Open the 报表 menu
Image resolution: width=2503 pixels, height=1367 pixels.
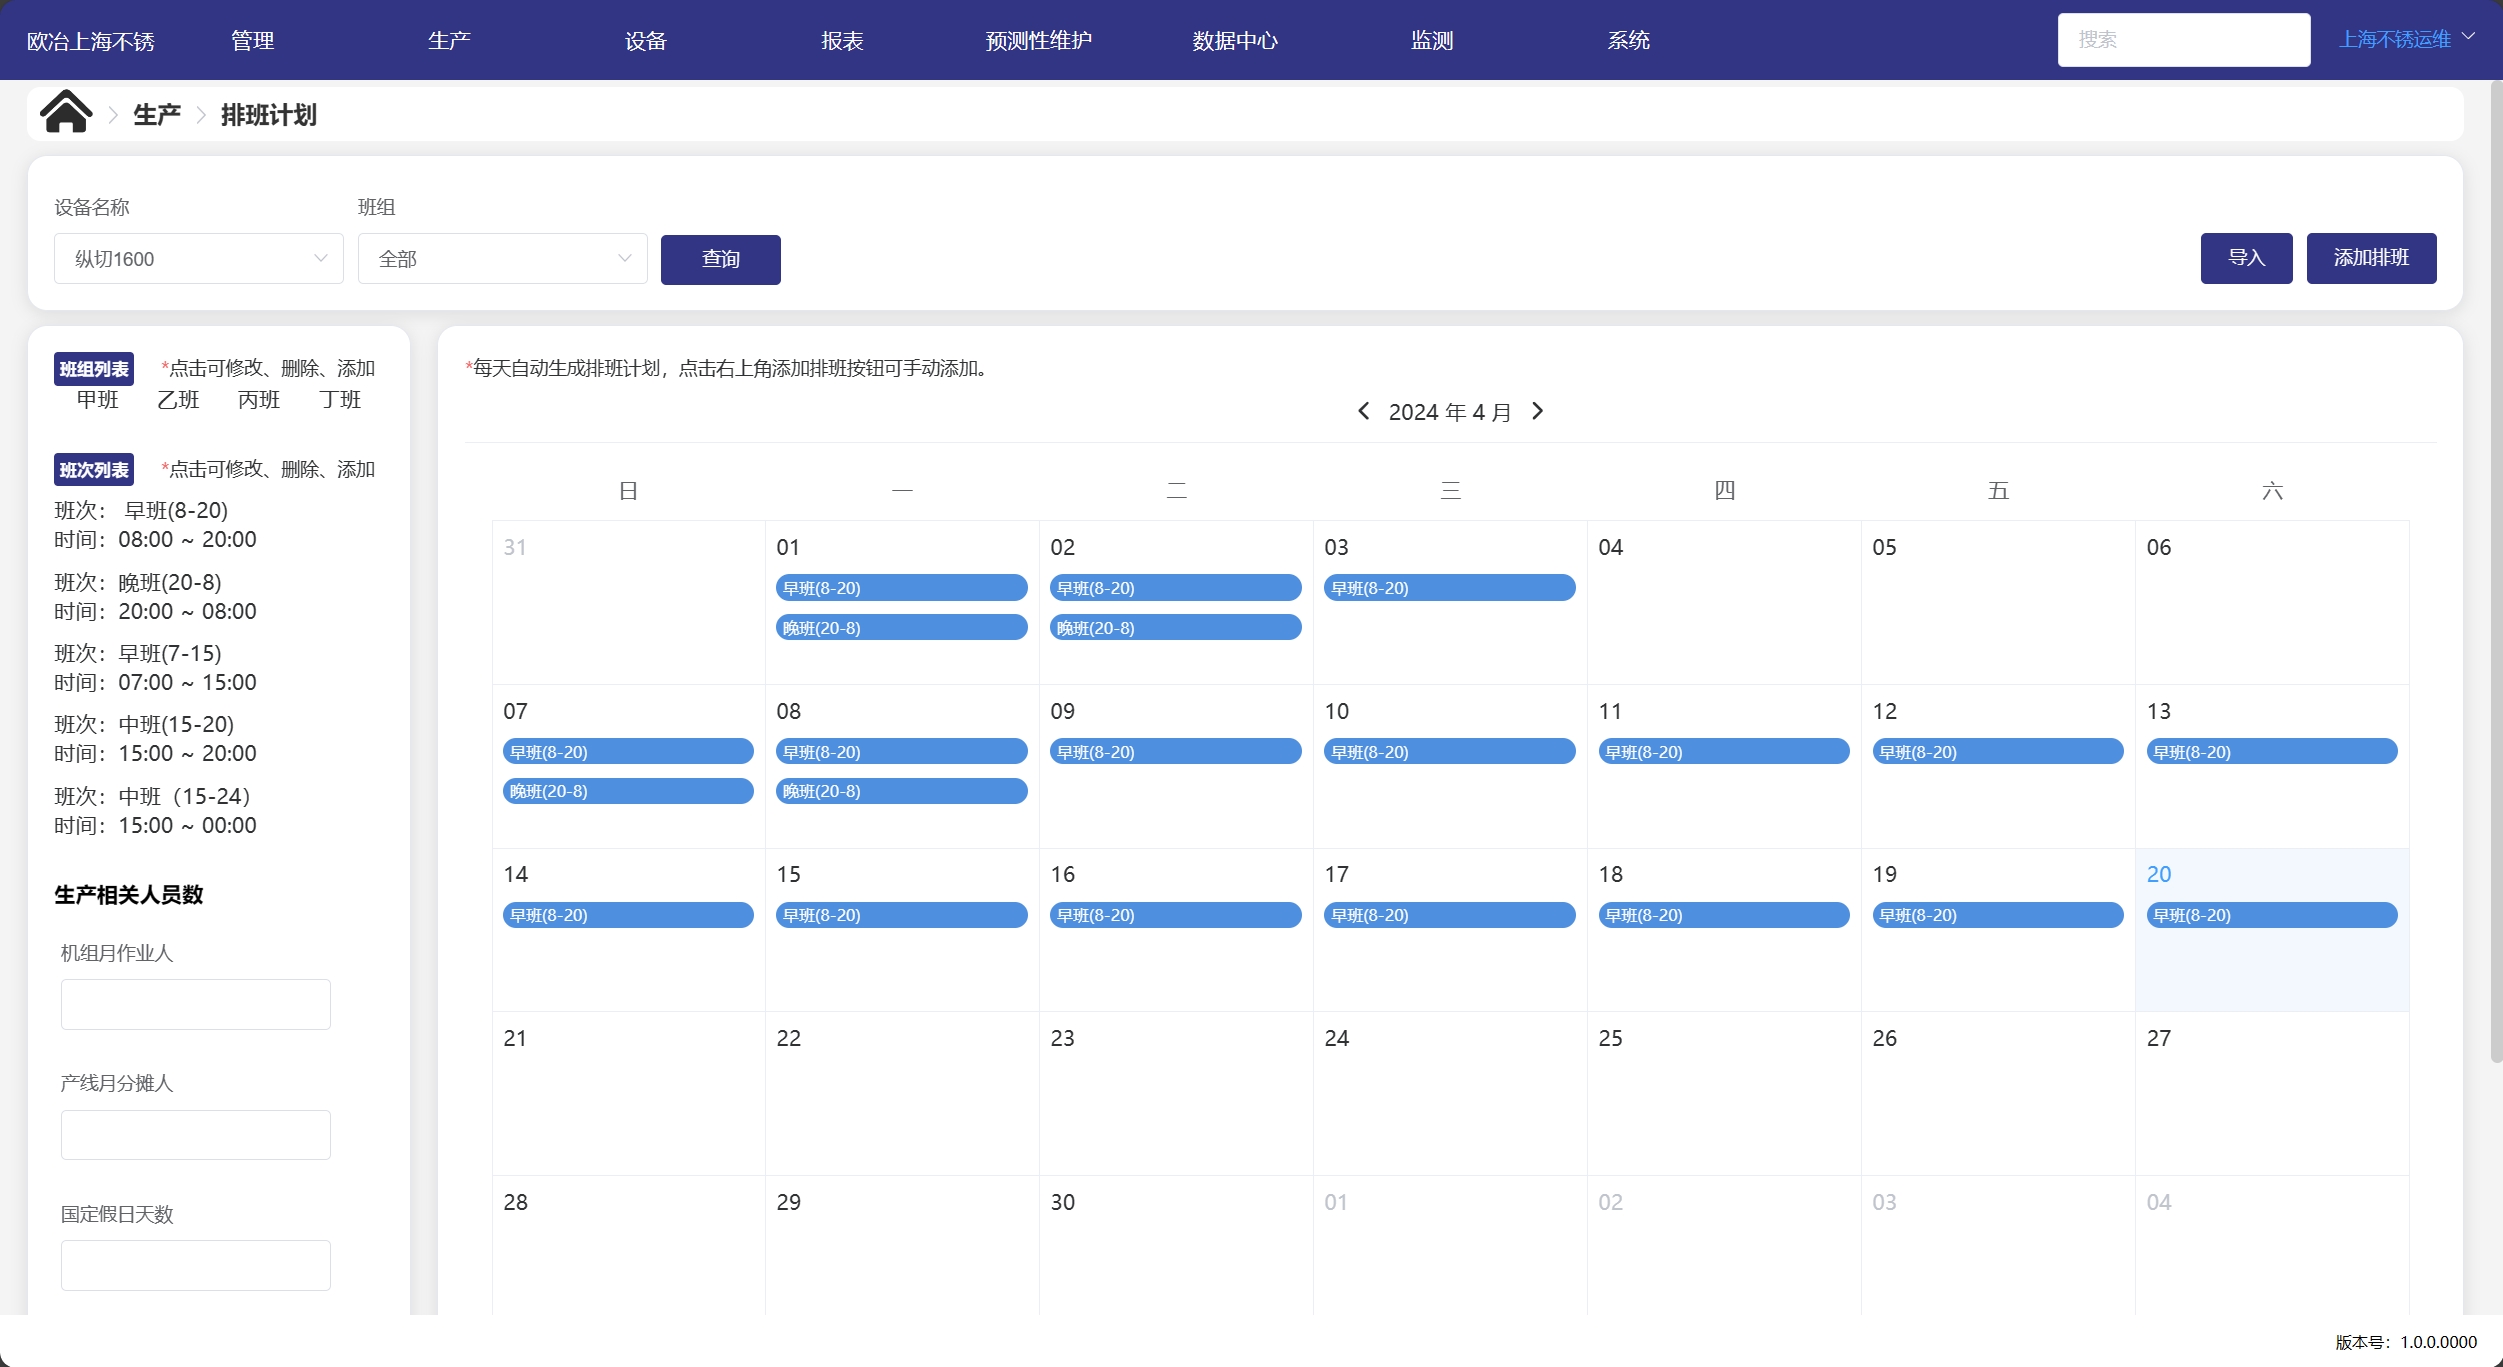point(842,40)
